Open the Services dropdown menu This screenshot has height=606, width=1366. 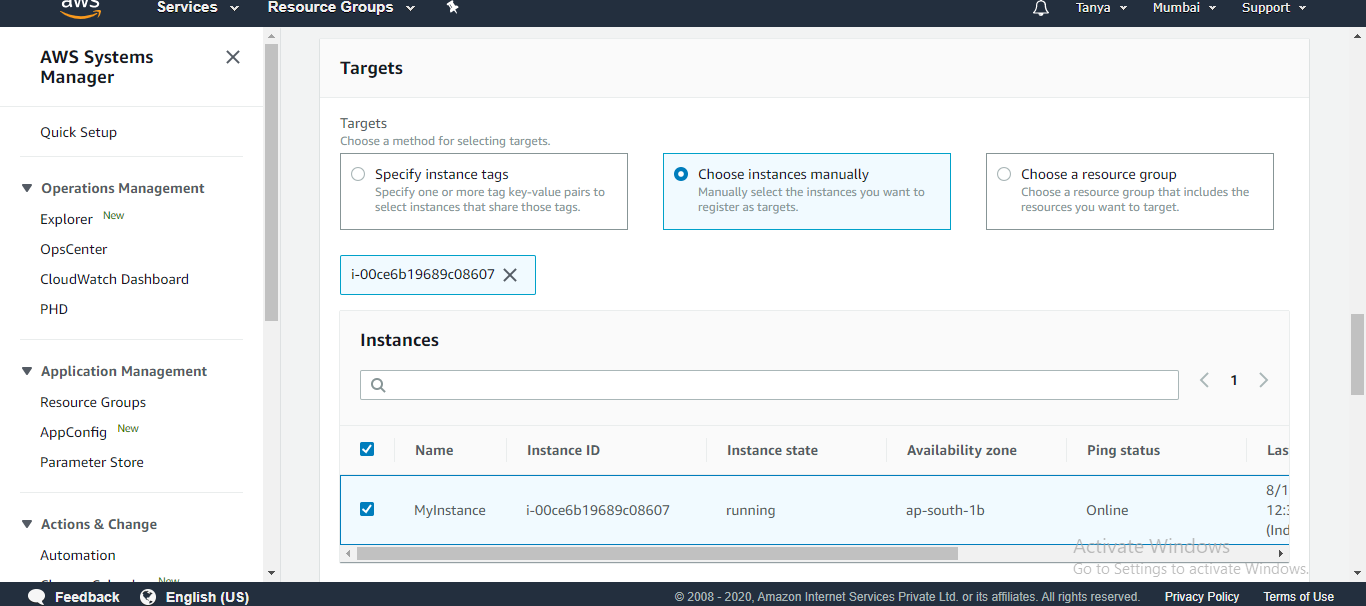click(x=198, y=7)
